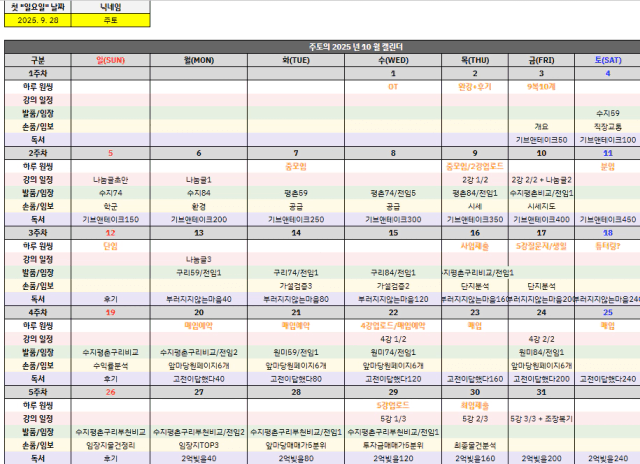Image resolution: width=640 pixels, height=464 pixels.
Task: Select the 개요 cell
Action: [x=541, y=127]
